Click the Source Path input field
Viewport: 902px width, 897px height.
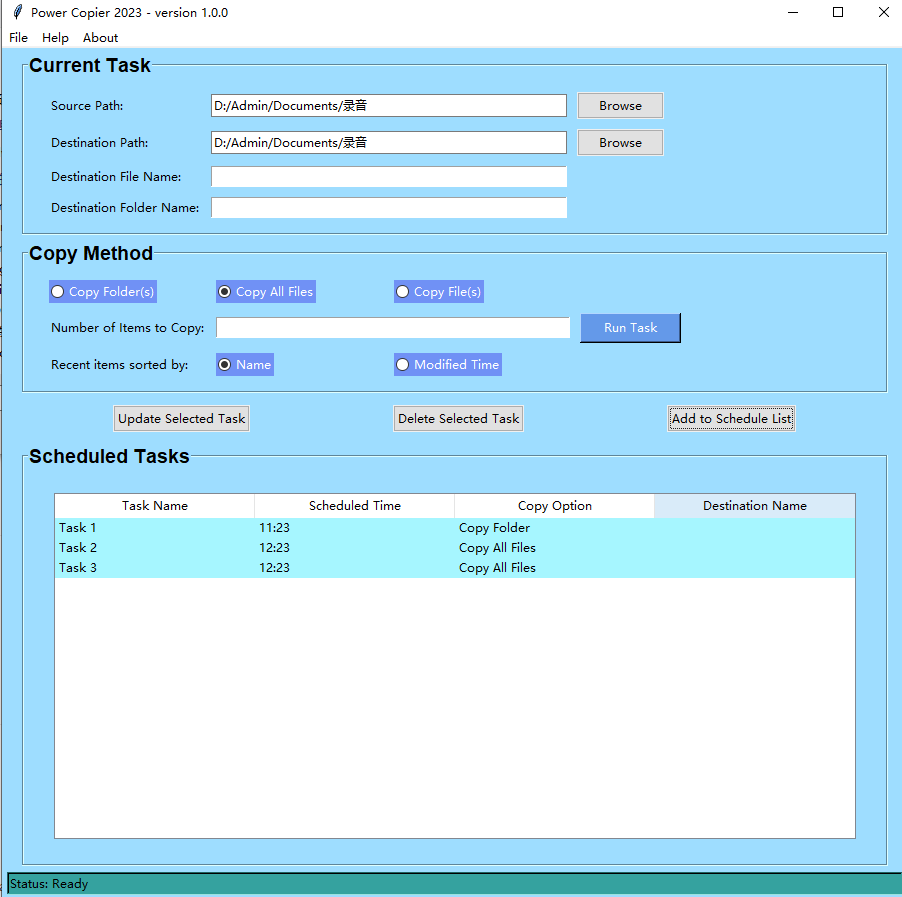(389, 105)
